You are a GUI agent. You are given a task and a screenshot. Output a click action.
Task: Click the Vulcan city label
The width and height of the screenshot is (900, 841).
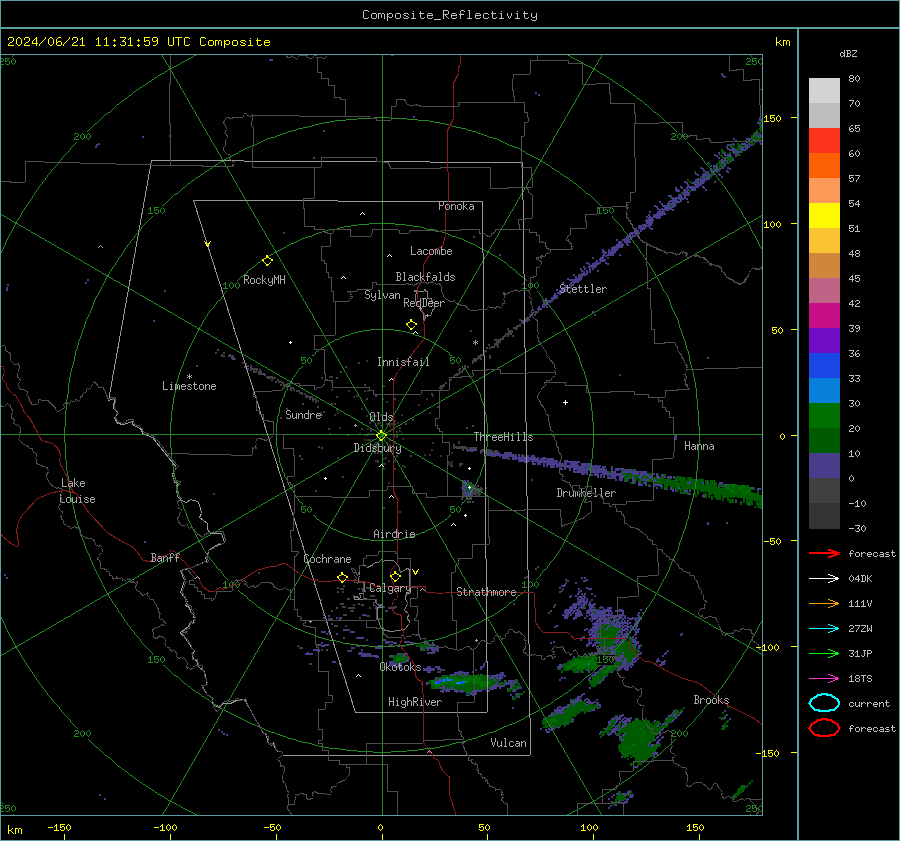click(x=508, y=743)
